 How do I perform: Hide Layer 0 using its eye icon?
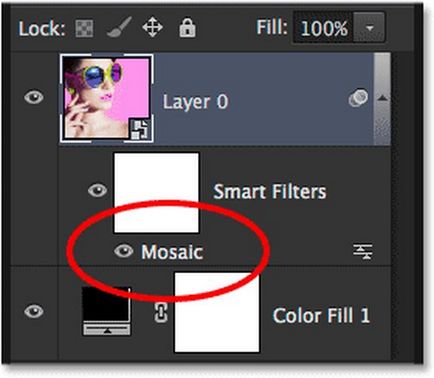[34, 98]
